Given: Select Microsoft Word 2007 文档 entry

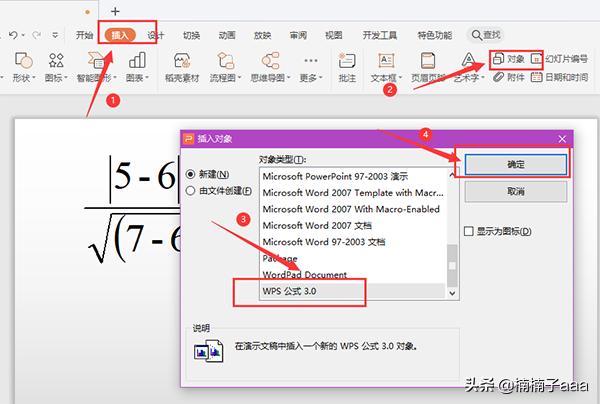Looking at the screenshot, I should coord(352,226).
